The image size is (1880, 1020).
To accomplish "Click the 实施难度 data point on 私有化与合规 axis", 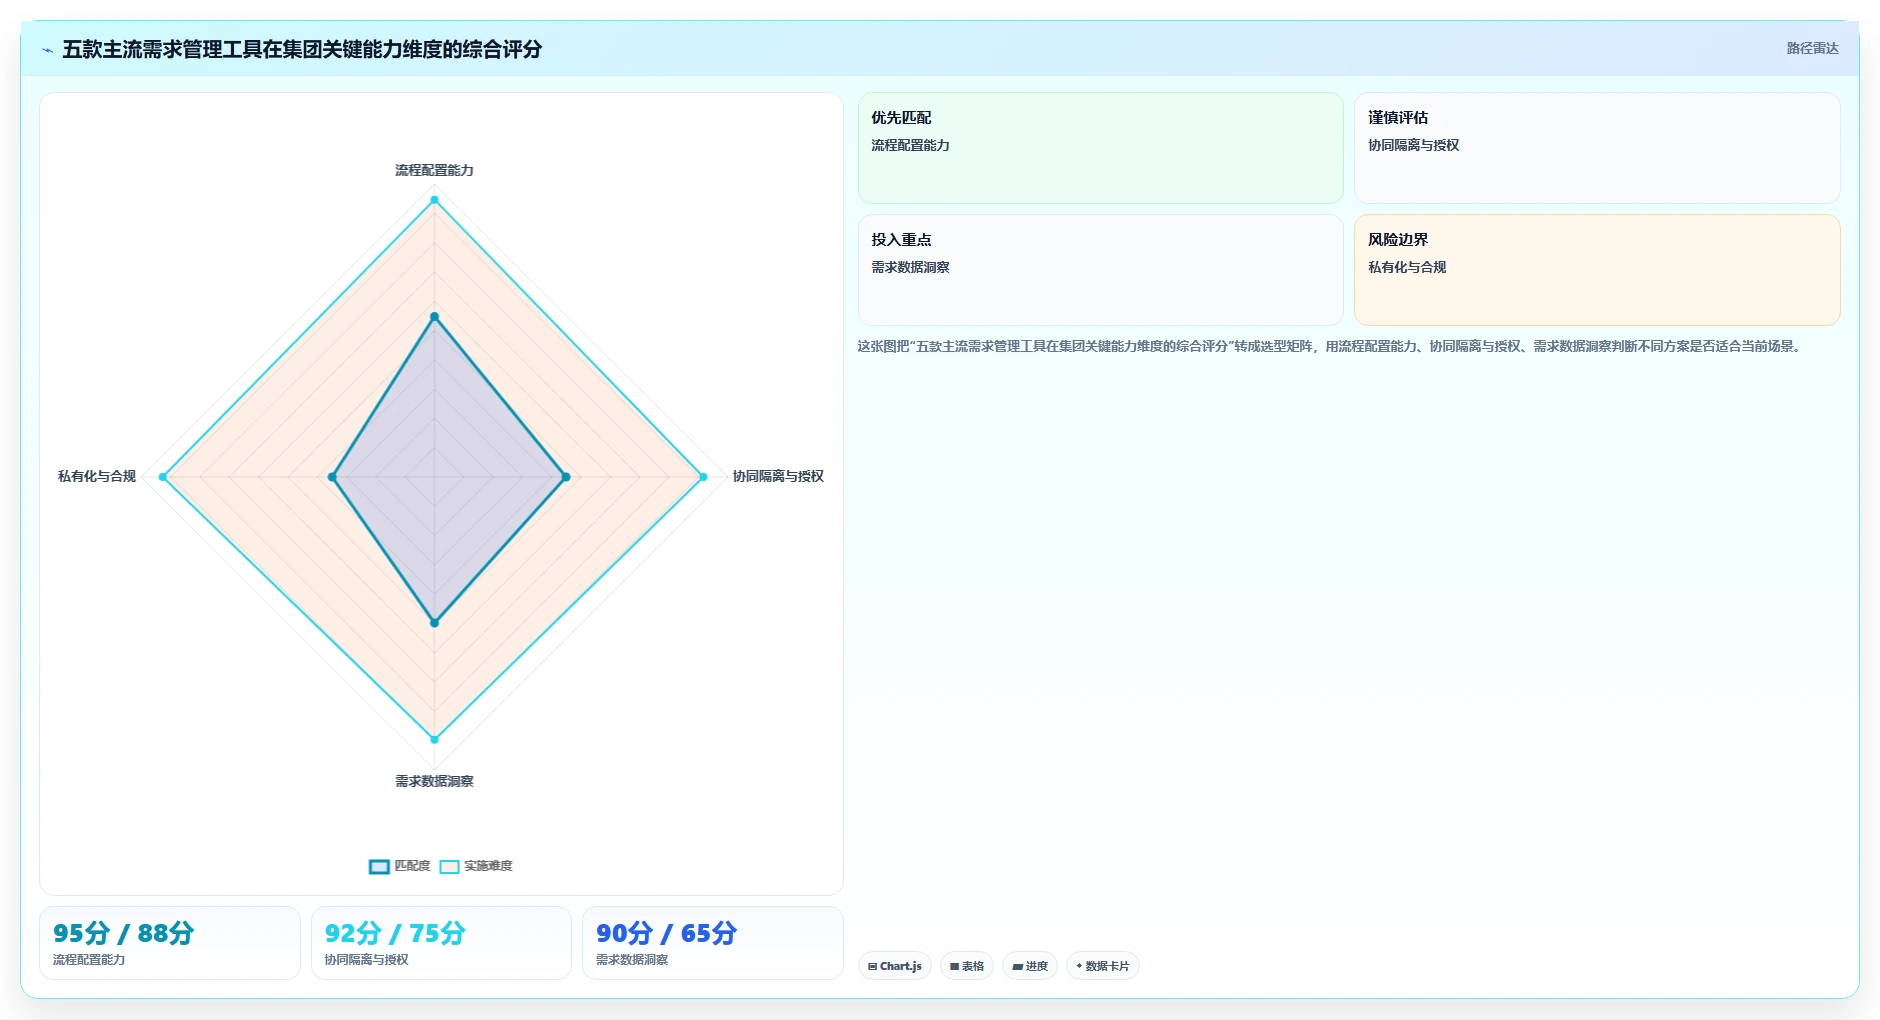I will click(x=163, y=477).
